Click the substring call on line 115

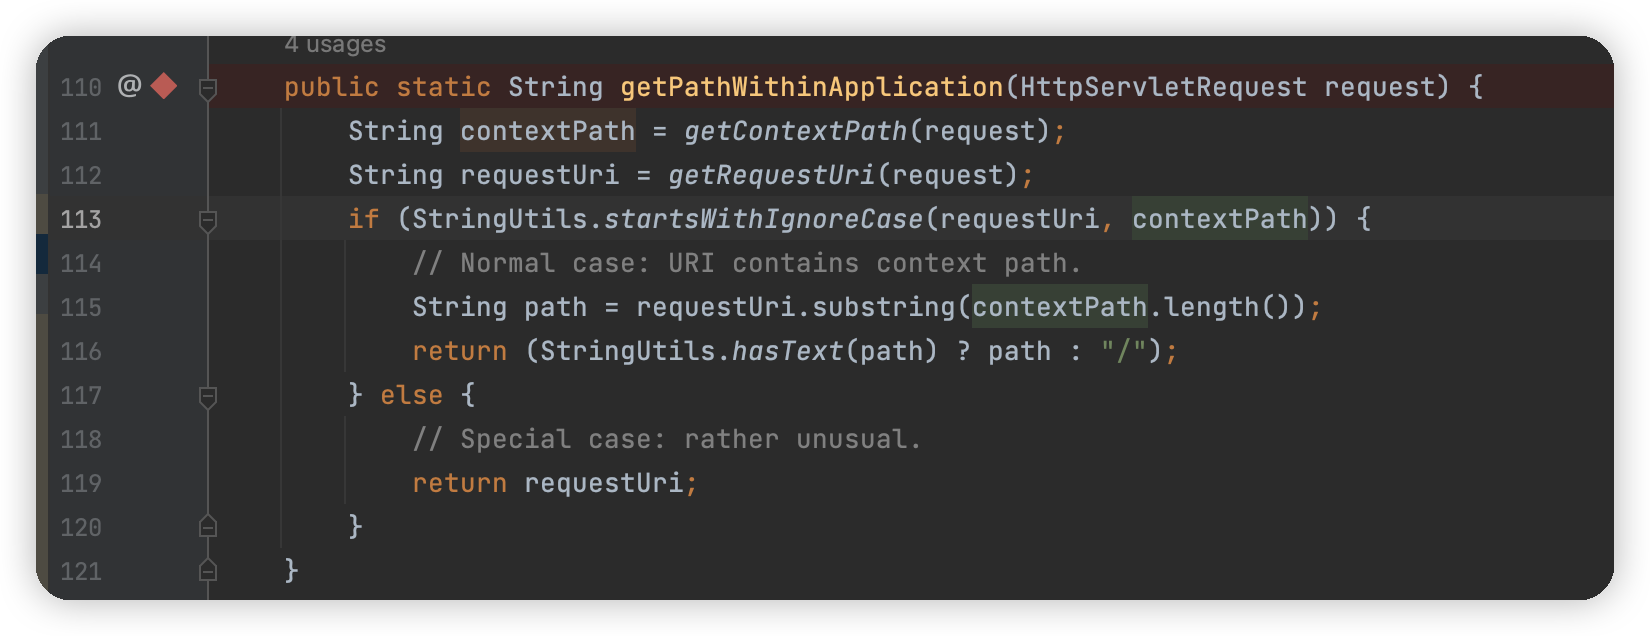click(x=883, y=308)
